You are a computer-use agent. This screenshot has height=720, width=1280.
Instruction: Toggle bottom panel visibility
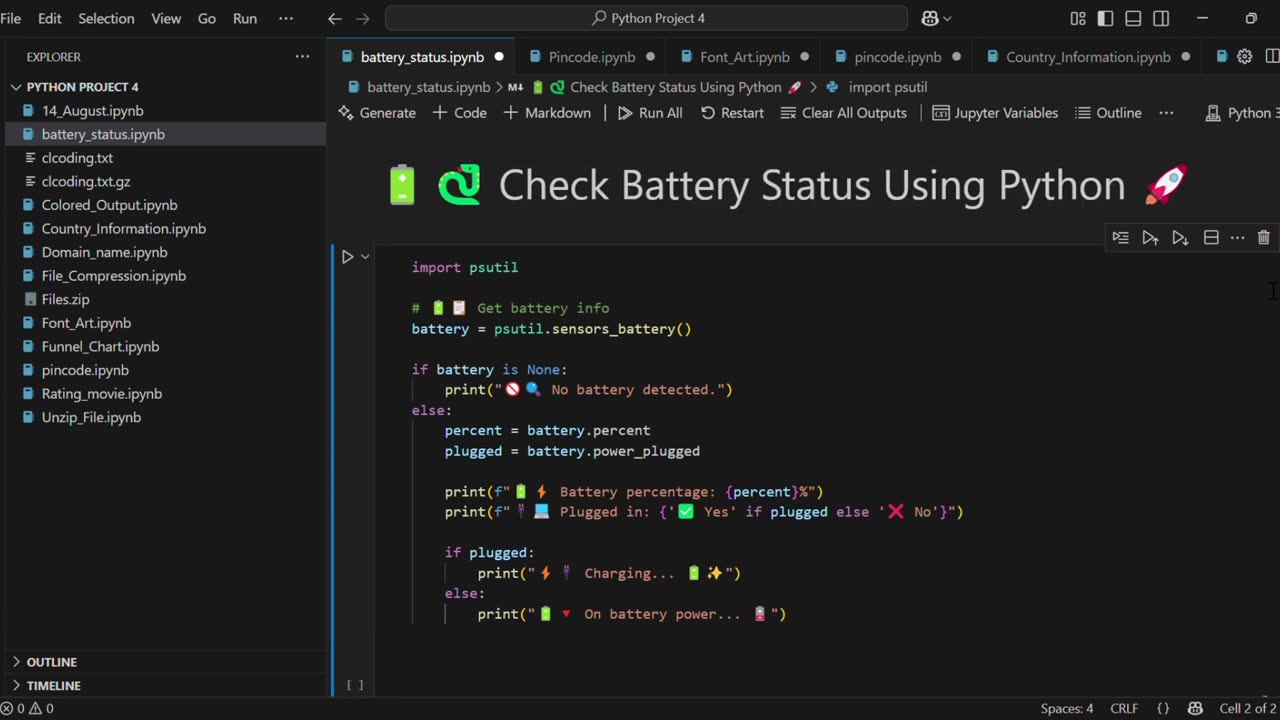[1133, 18]
